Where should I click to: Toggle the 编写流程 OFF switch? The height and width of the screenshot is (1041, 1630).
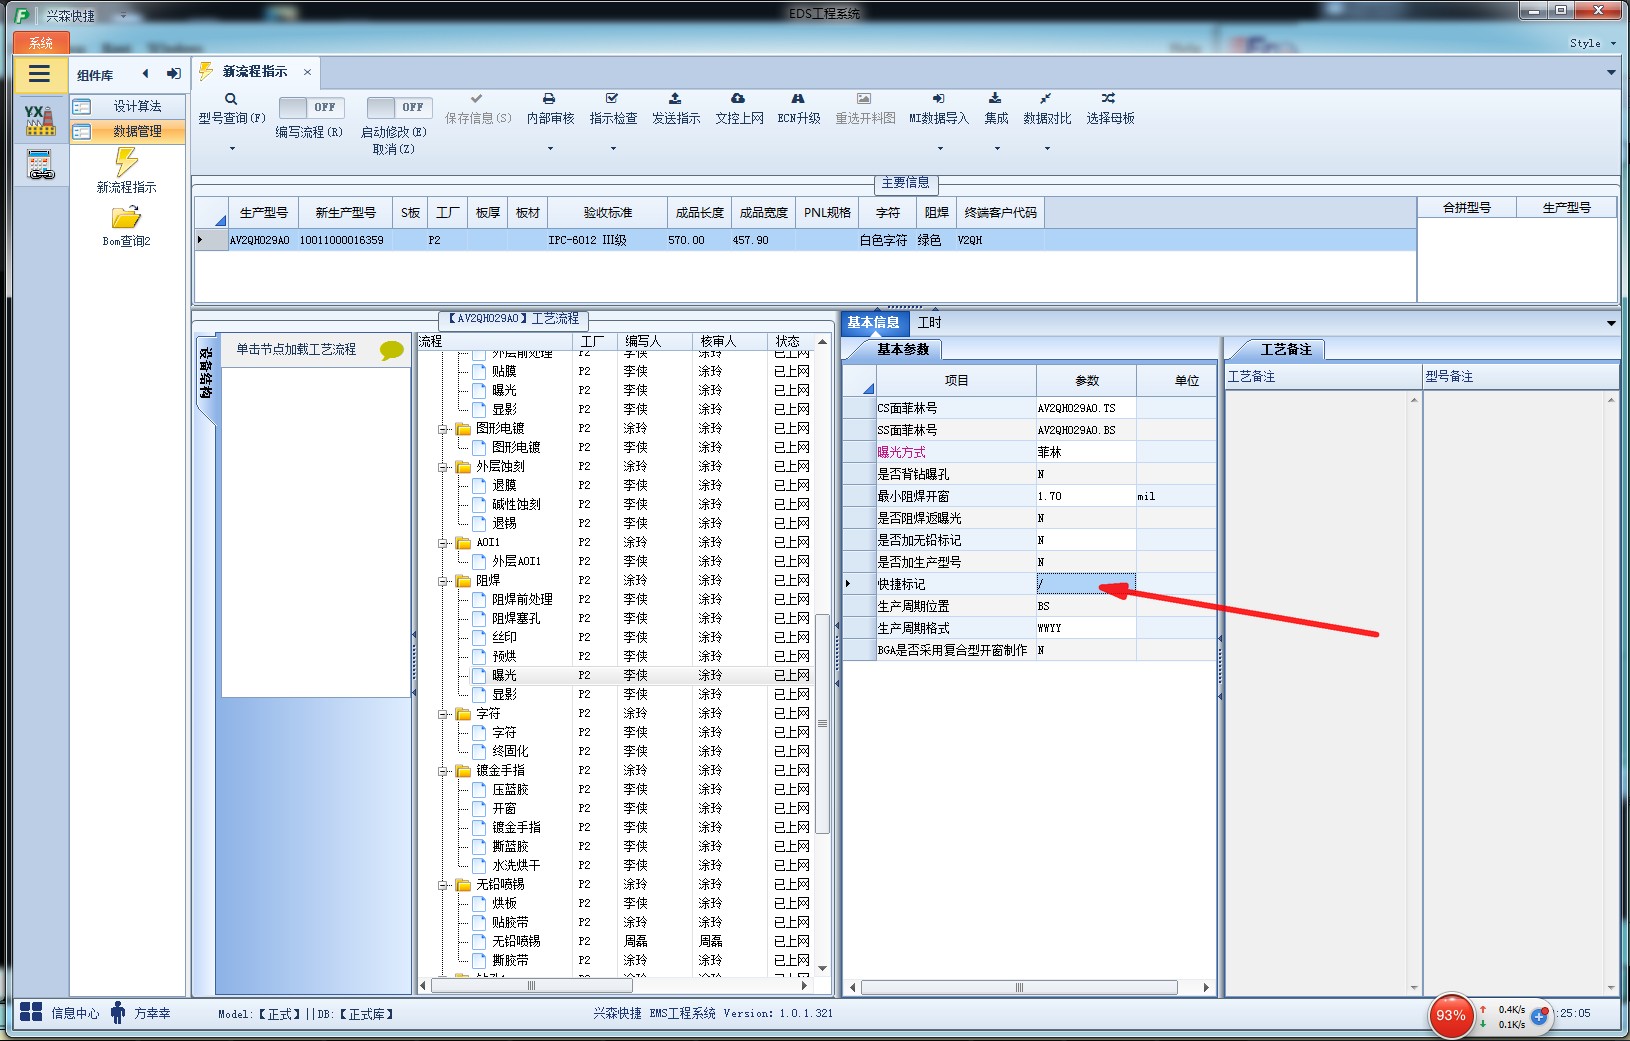click(312, 107)
